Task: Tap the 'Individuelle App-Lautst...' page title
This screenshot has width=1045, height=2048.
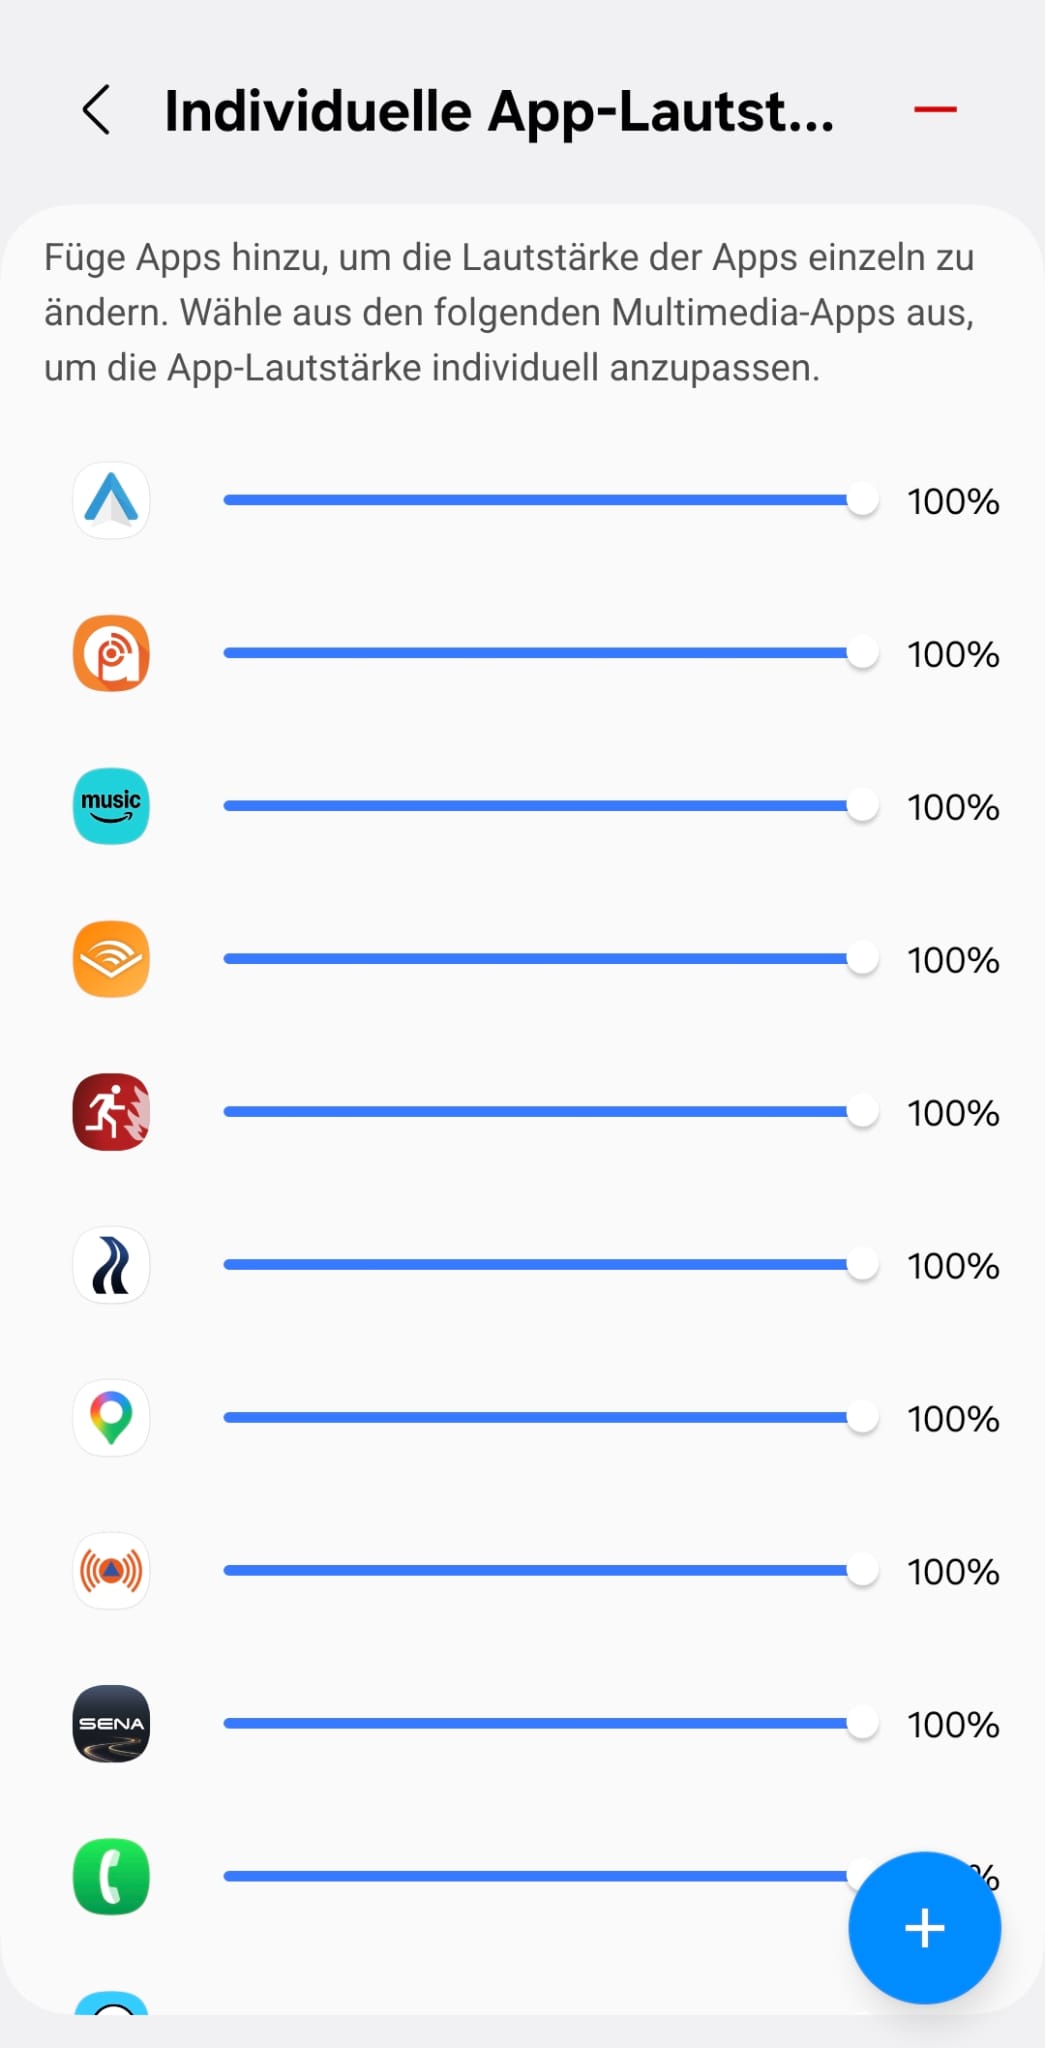Action: click(x=499, y=110)
